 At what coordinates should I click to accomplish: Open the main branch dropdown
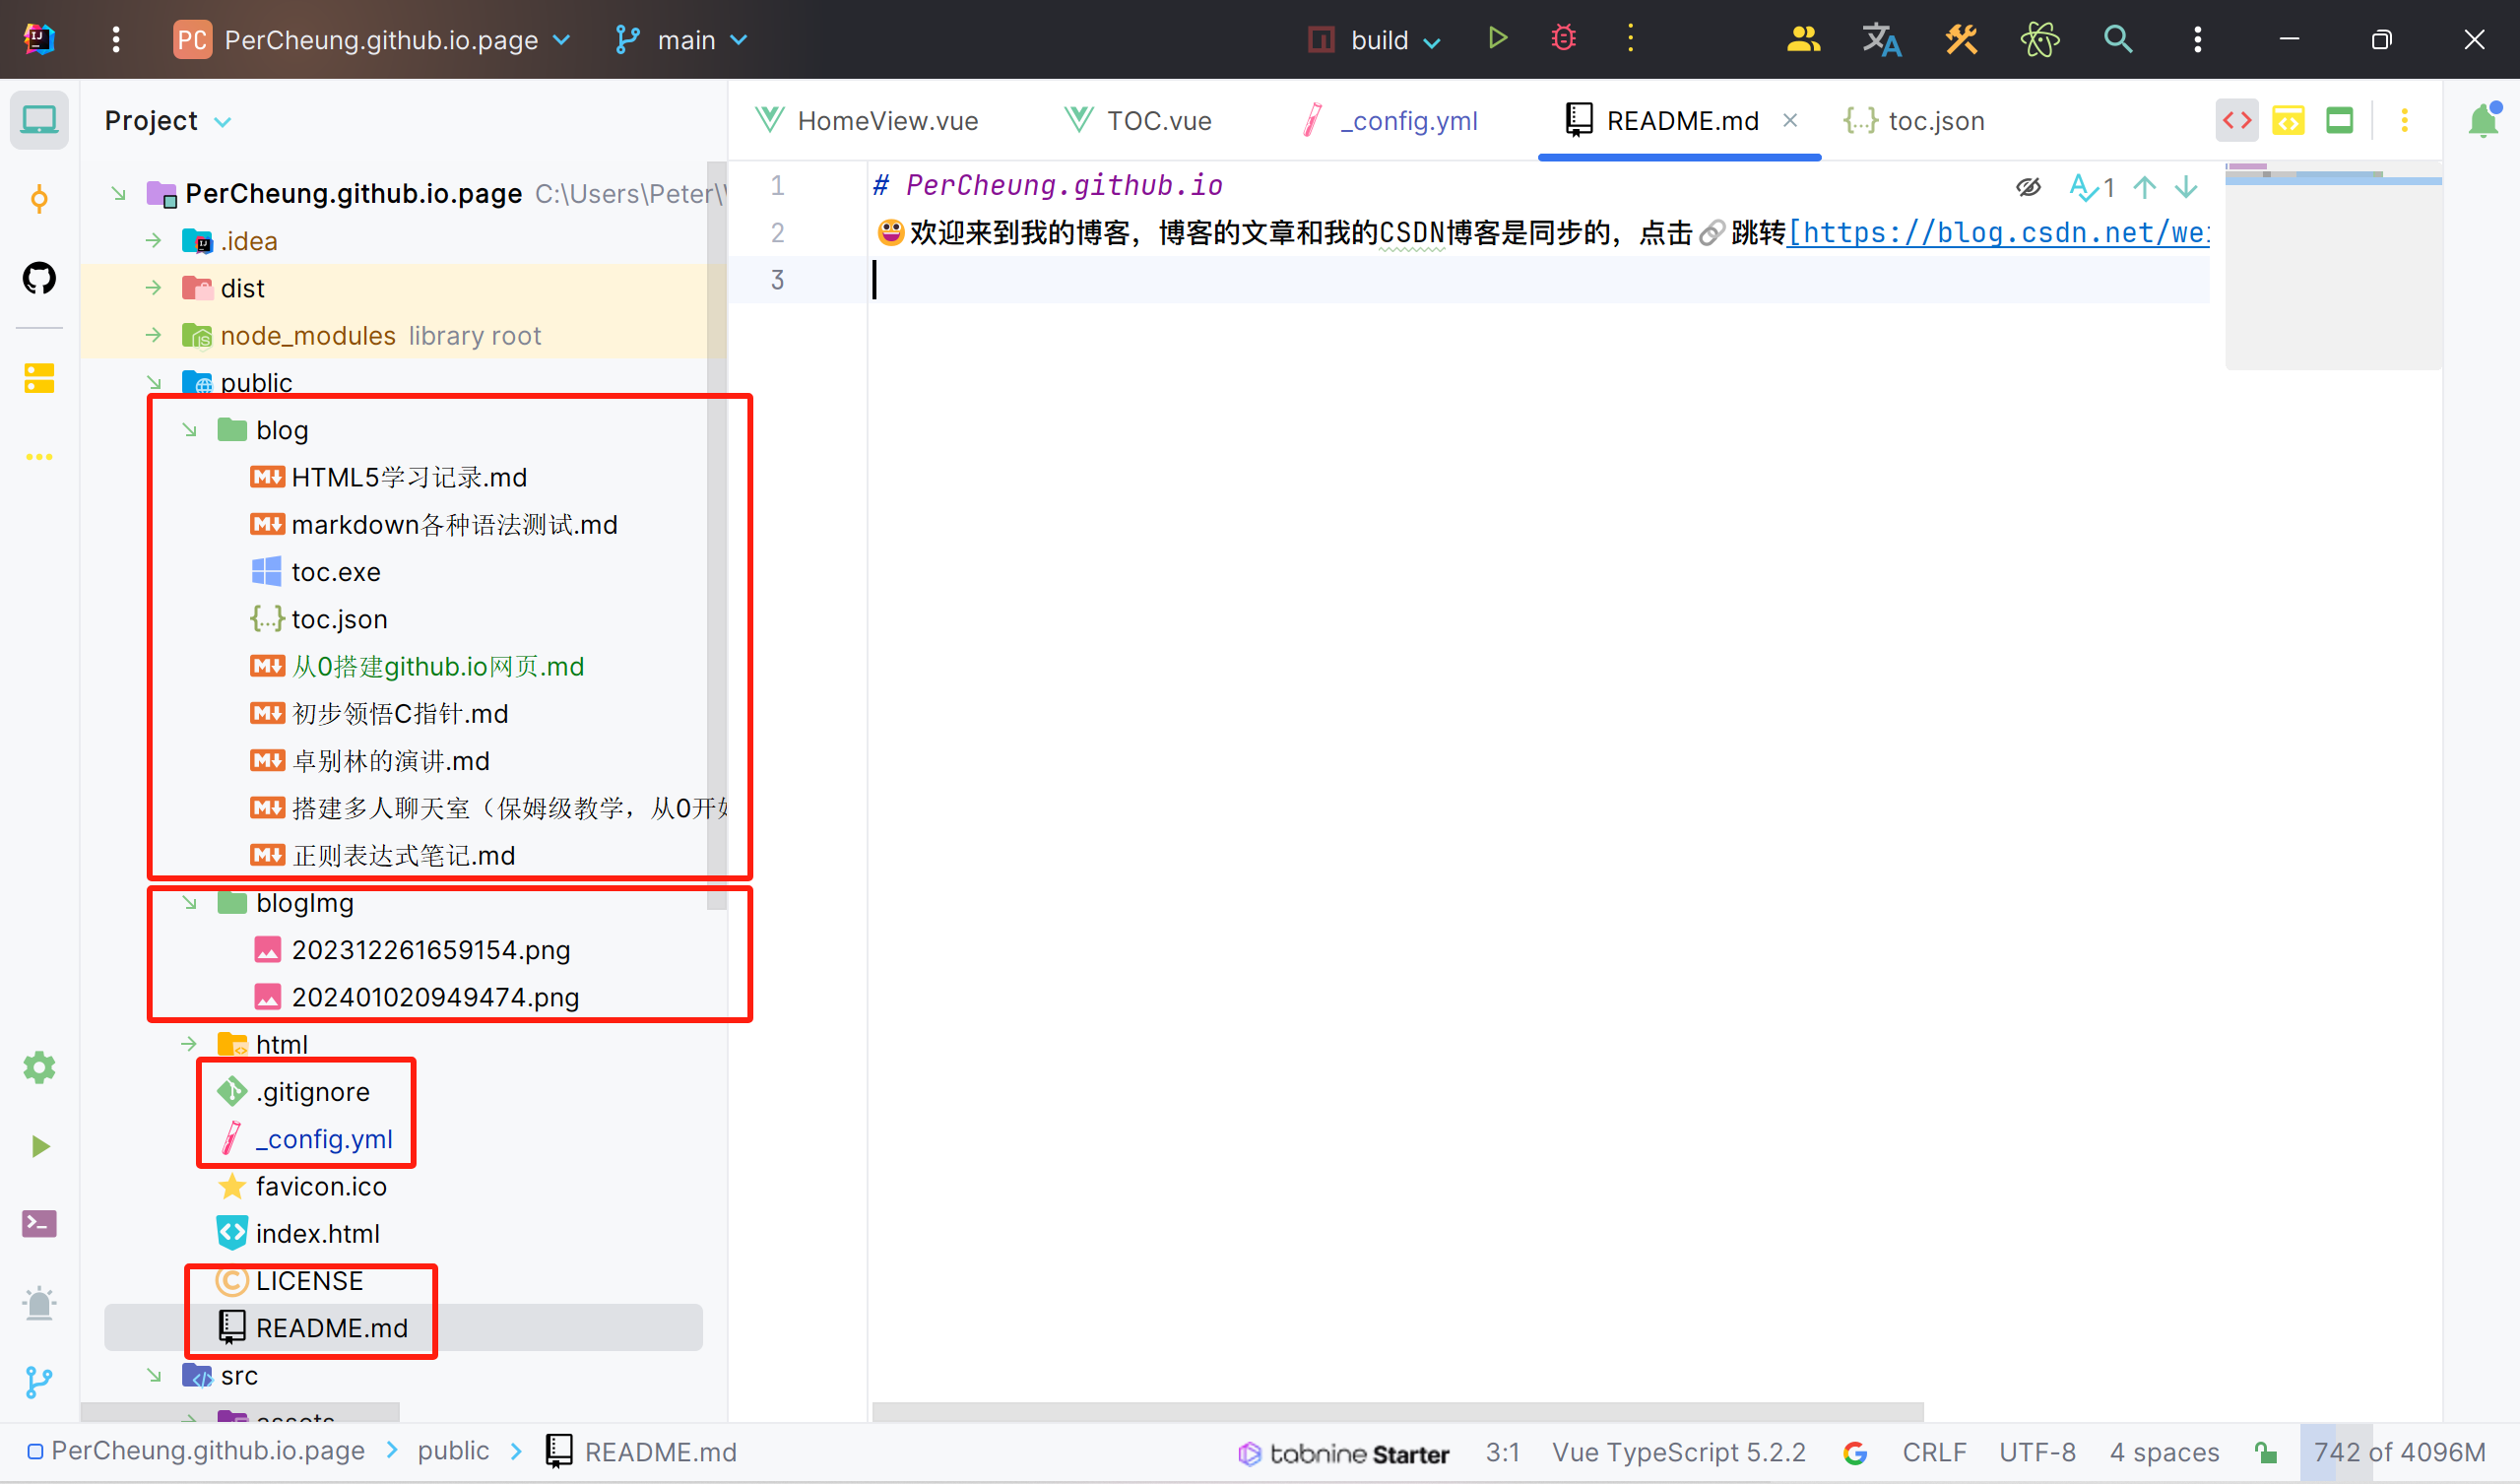pyautogui.click(x=682, y=40)
